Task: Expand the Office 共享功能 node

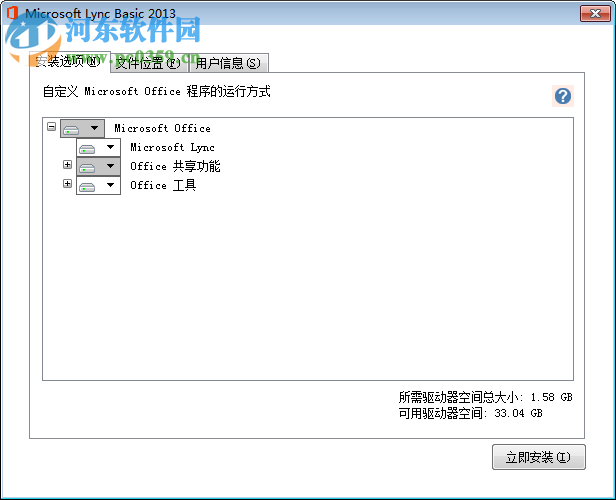Action: click(68, 165)
